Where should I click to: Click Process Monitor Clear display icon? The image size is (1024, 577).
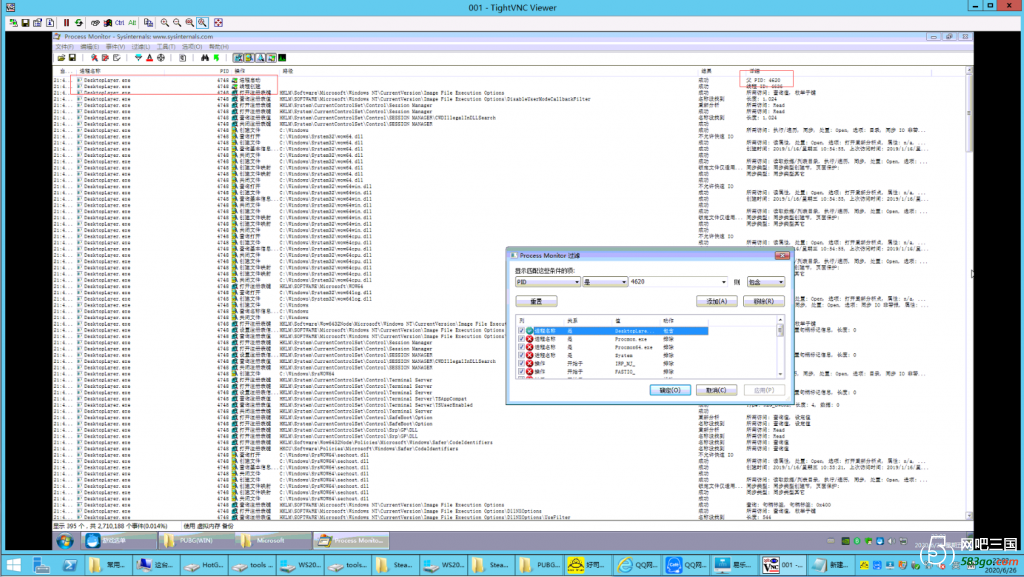click(x=116, y=57)
